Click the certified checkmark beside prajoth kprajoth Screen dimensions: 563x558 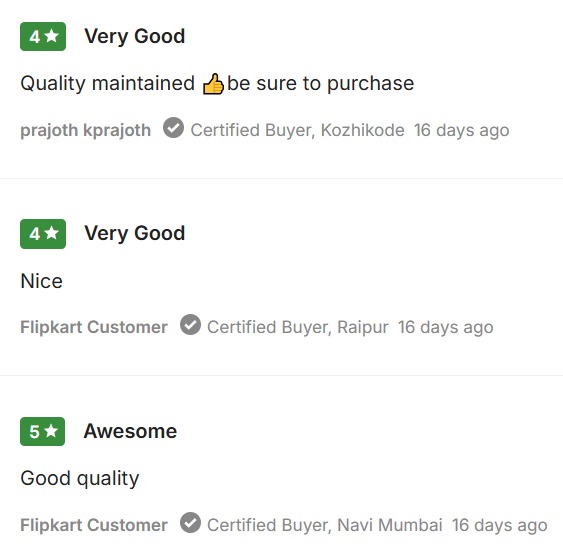[x=173, y=127]
